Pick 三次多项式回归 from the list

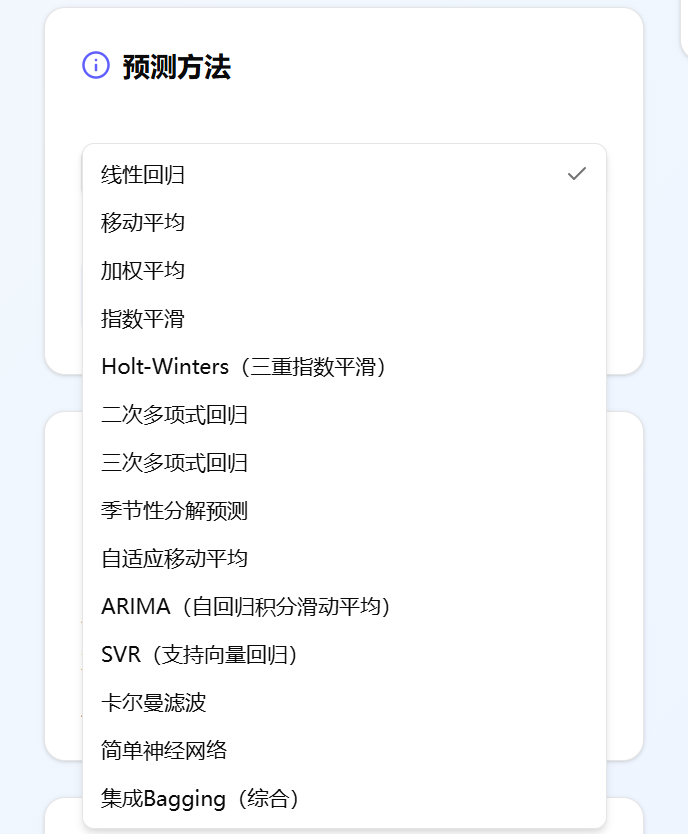(175, 463)
